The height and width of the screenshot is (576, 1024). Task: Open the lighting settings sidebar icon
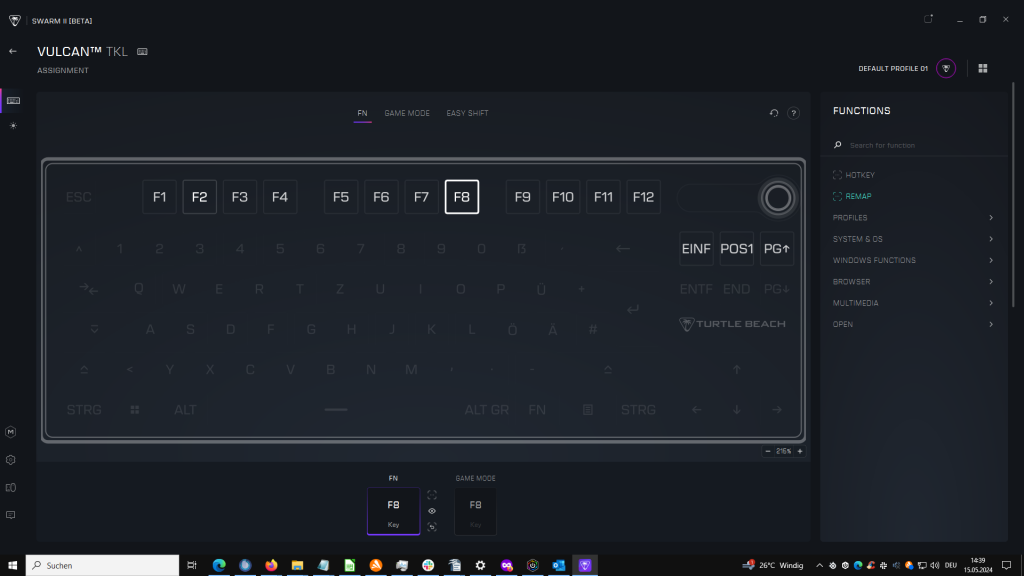13,125
